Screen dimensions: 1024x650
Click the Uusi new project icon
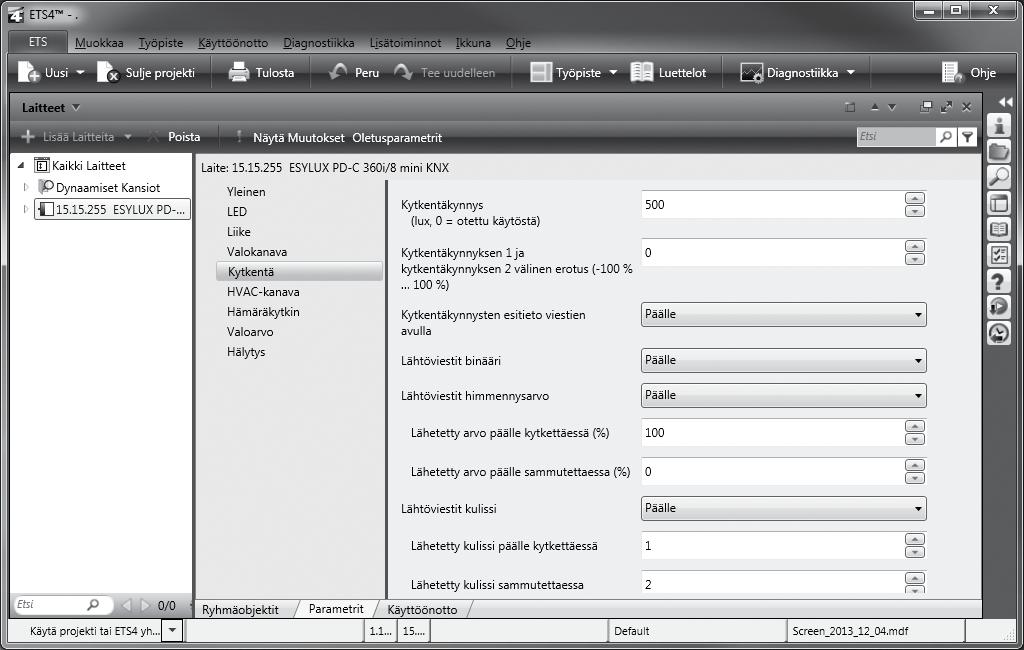(29, 73)
